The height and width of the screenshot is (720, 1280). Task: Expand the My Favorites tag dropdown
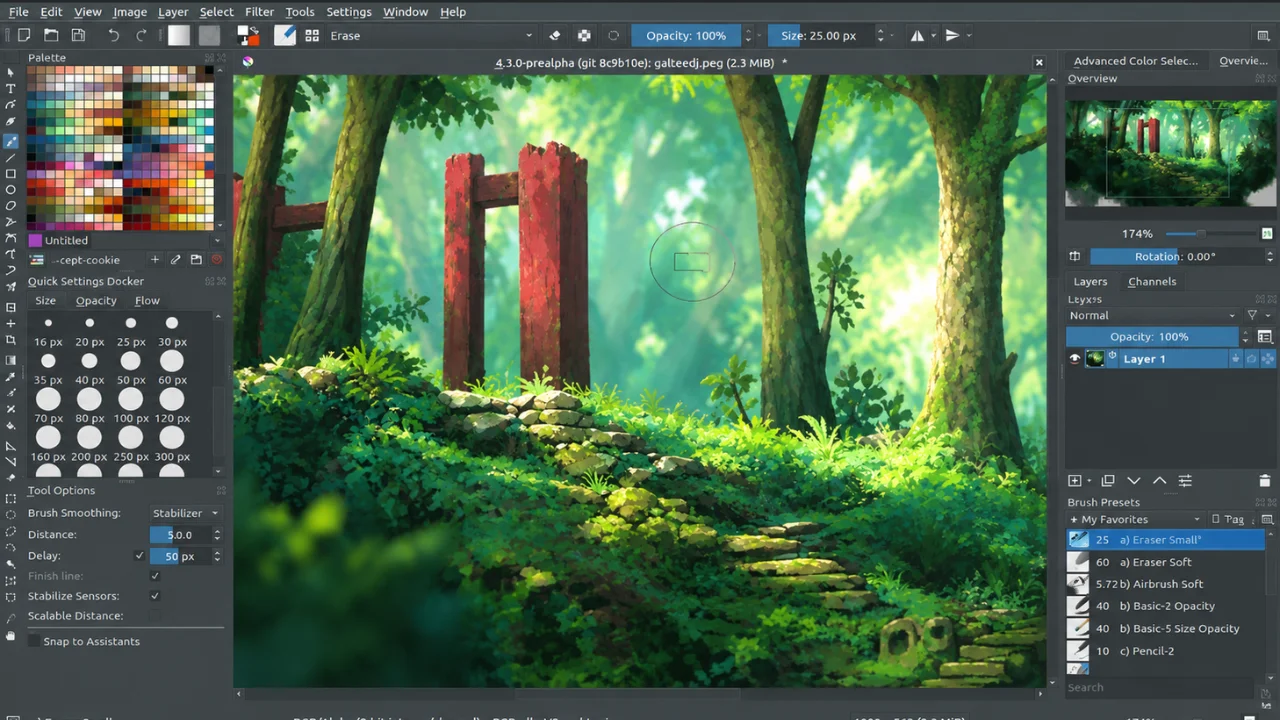point(1134,520)
